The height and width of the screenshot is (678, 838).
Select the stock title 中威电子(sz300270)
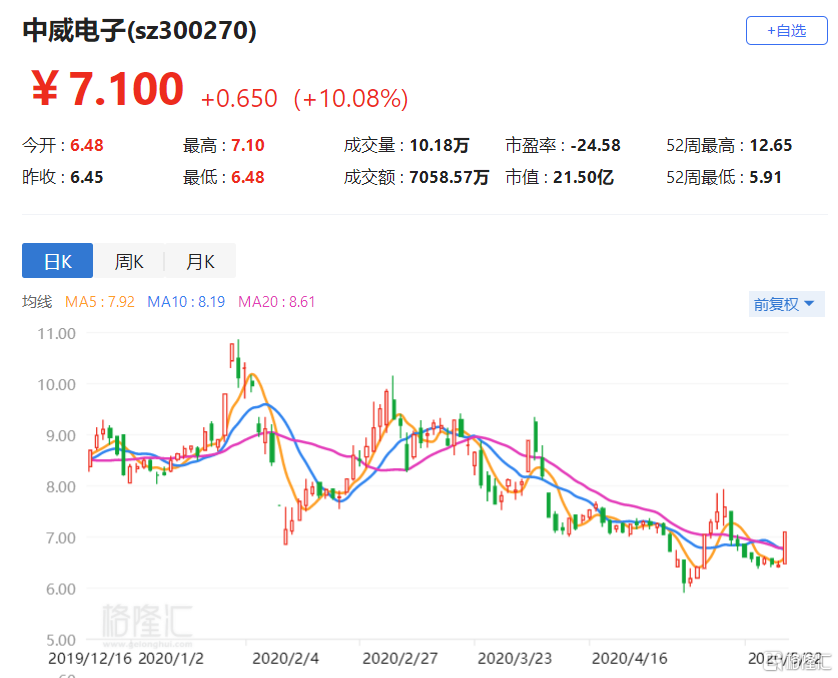click(139, 30)
